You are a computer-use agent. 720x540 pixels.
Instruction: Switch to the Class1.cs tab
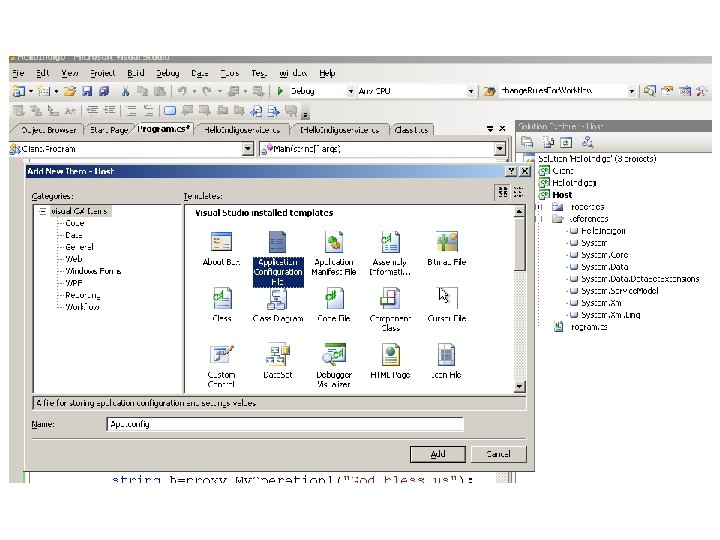click(x=411, y=130)
